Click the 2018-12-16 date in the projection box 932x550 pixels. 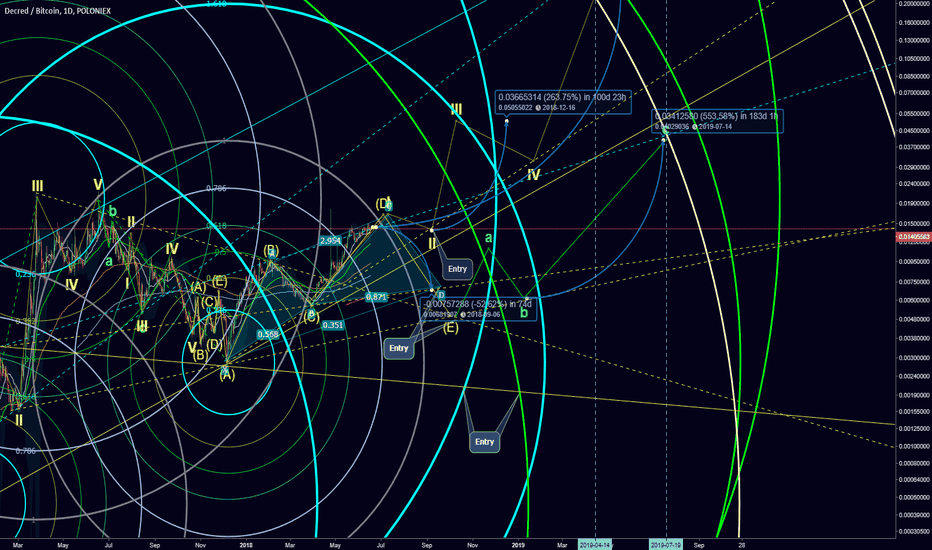coord(558,108)
